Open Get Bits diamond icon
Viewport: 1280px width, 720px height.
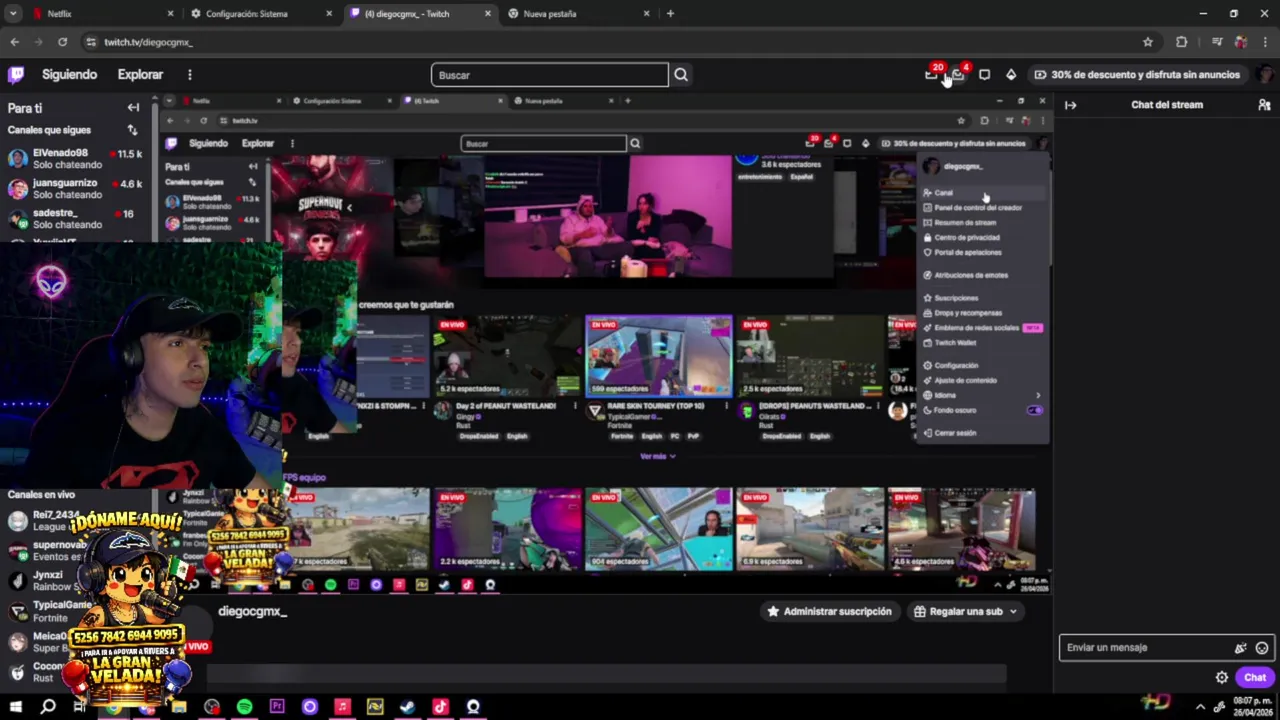(x=1011, y=75)
